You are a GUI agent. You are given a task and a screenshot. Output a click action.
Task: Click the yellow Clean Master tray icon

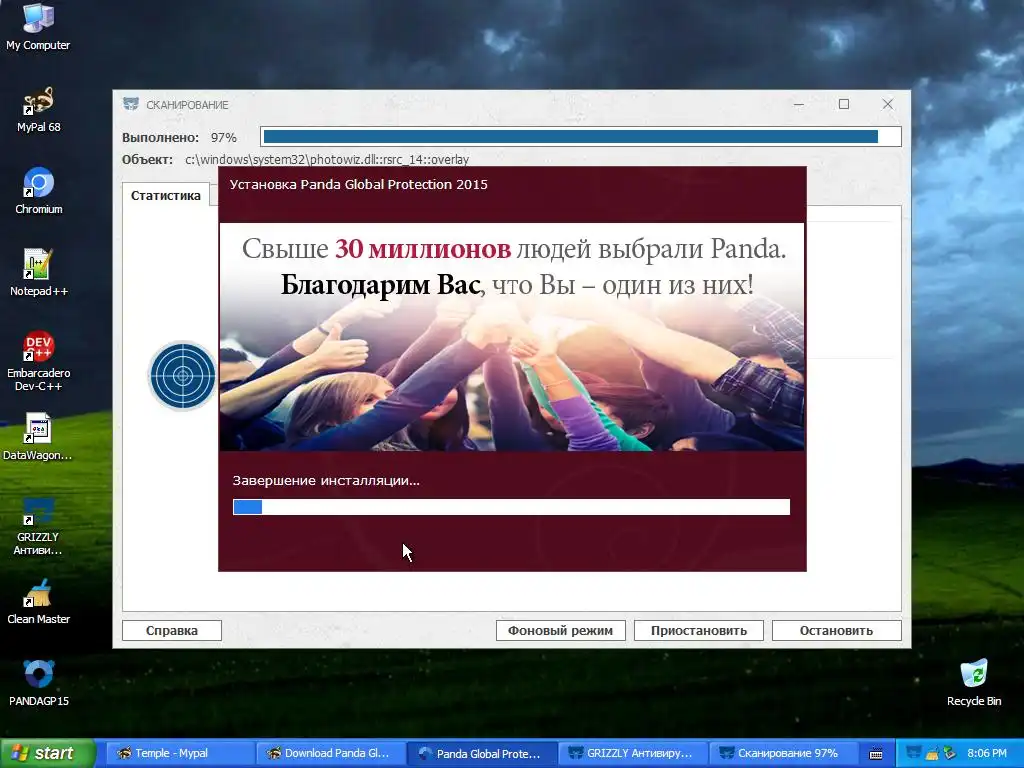tap(932, 753)
